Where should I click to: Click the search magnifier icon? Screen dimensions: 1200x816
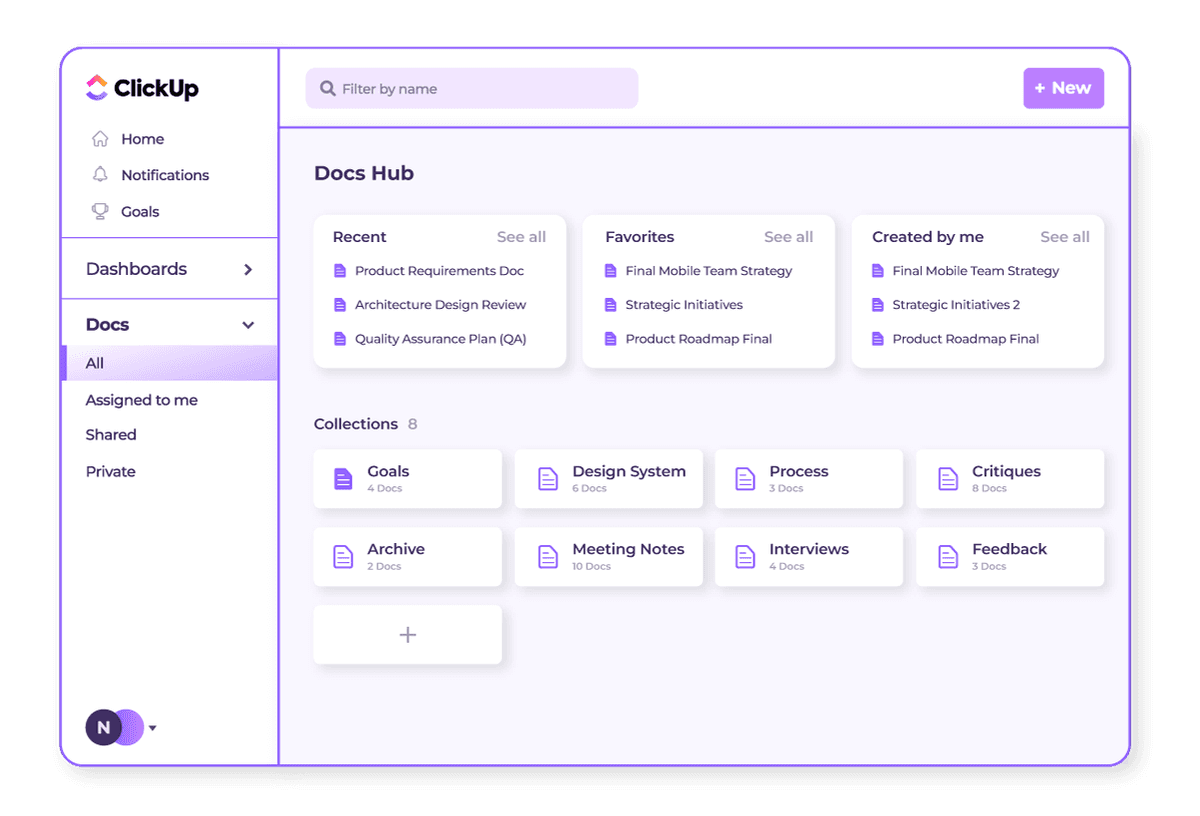pyautogui.click(x=327, y=89)
